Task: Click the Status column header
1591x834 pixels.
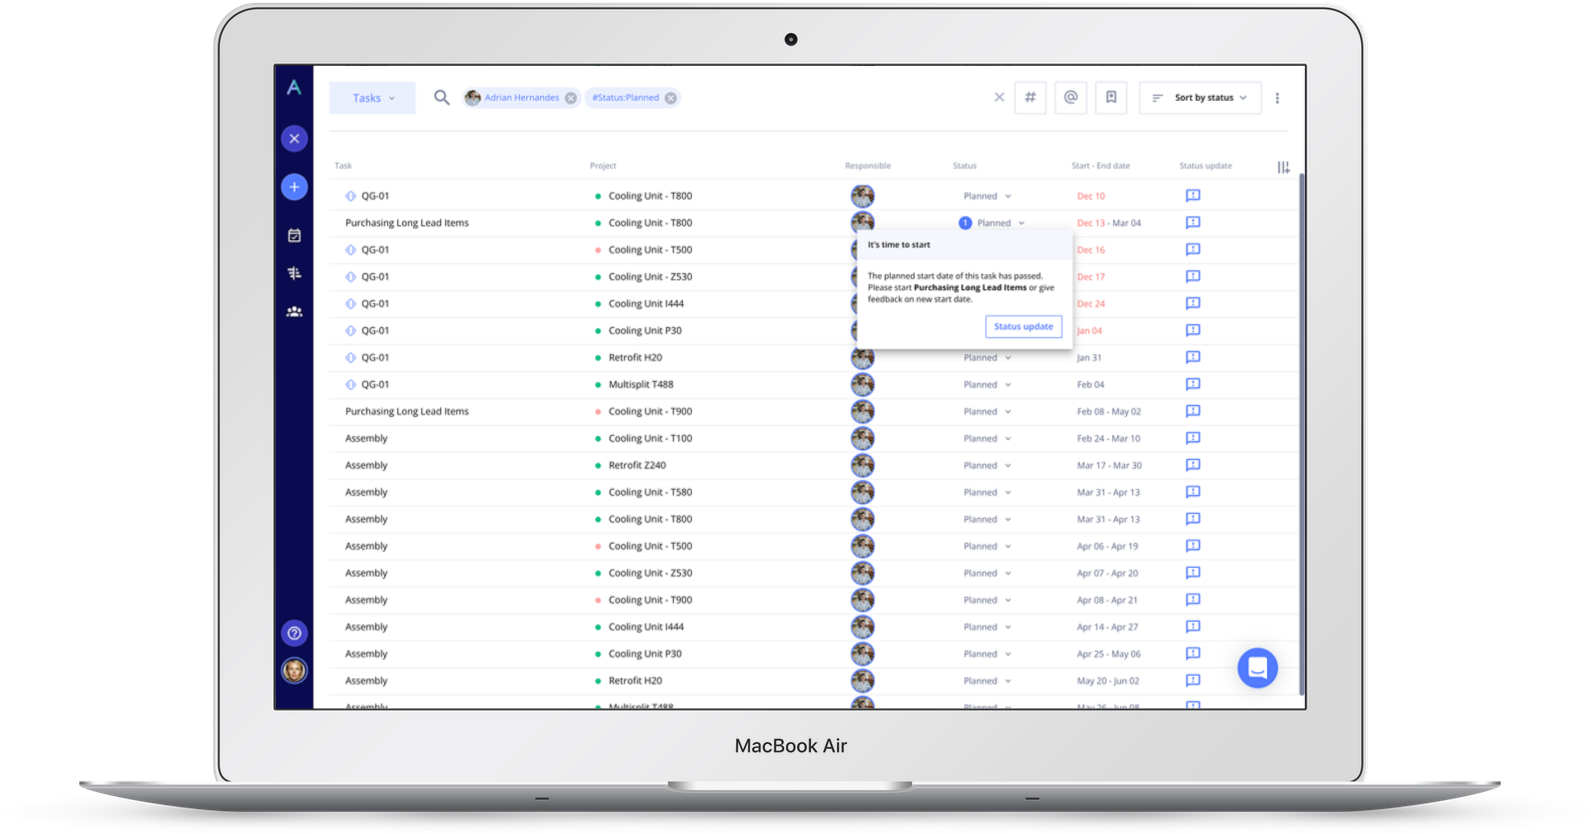Action: pyautogui.click(x=964, y=166)
